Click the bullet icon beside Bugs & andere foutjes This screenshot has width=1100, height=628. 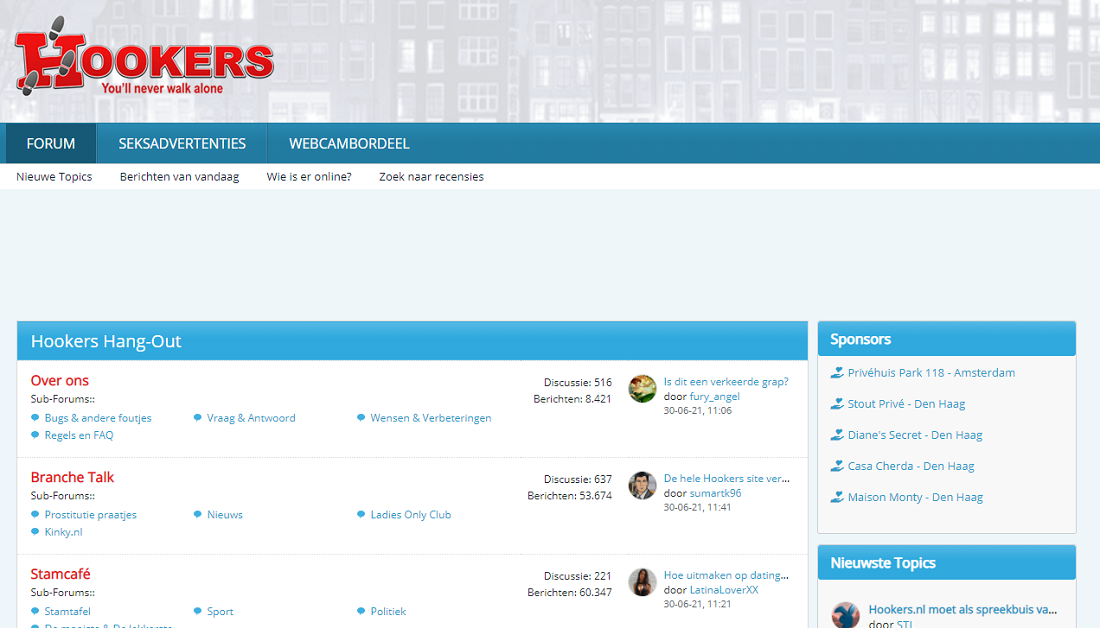pyautogui.click(x=35, y=417)
